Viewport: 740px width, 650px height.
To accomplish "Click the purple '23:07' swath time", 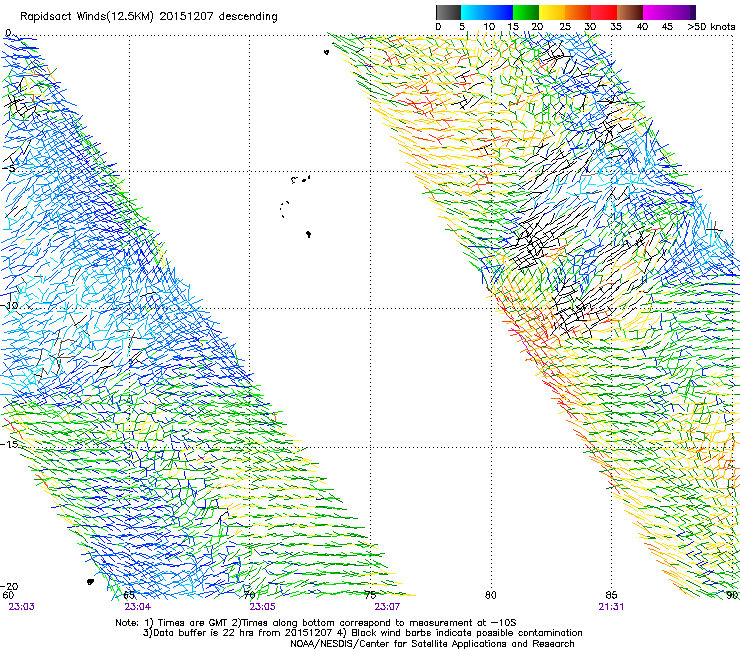I will (387, 607).
